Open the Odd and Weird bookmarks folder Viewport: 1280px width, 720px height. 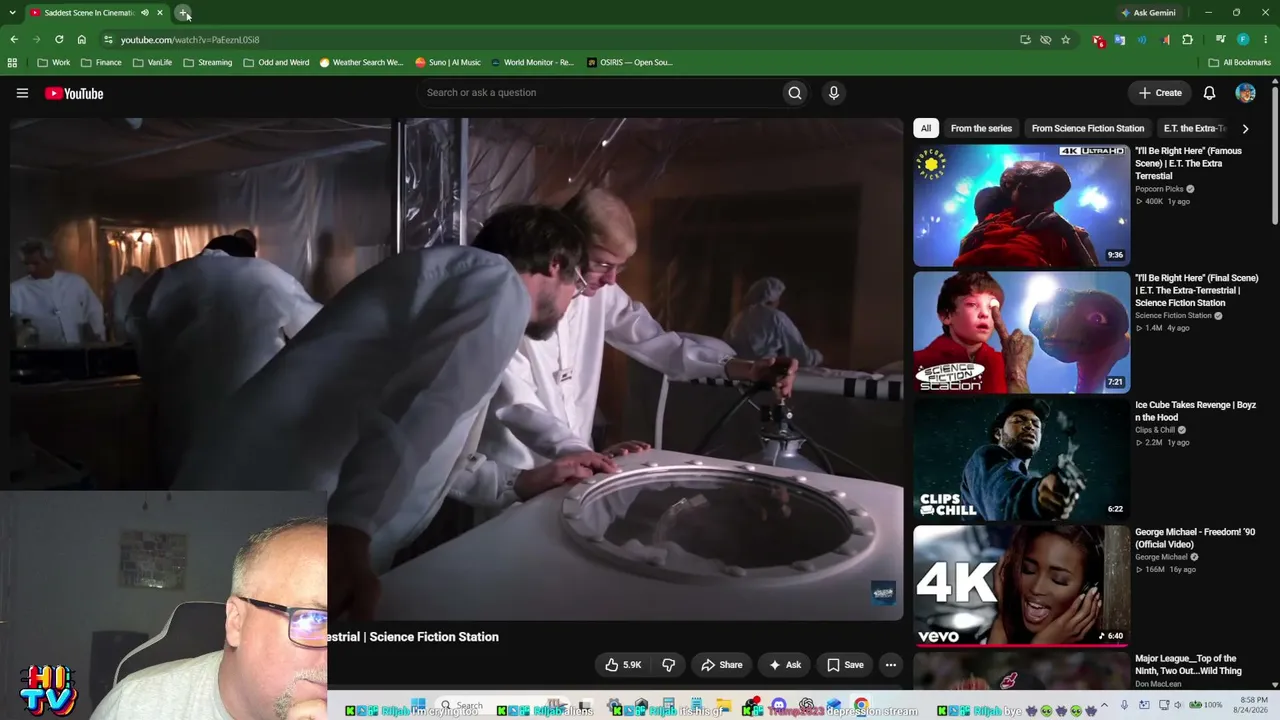[276, 62]
